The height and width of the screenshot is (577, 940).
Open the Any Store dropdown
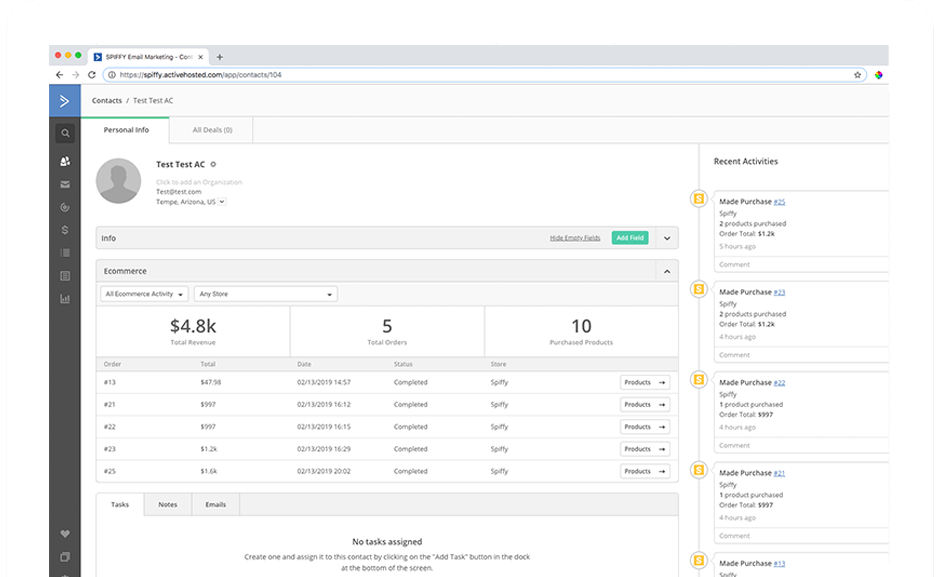tap(266, 294)
